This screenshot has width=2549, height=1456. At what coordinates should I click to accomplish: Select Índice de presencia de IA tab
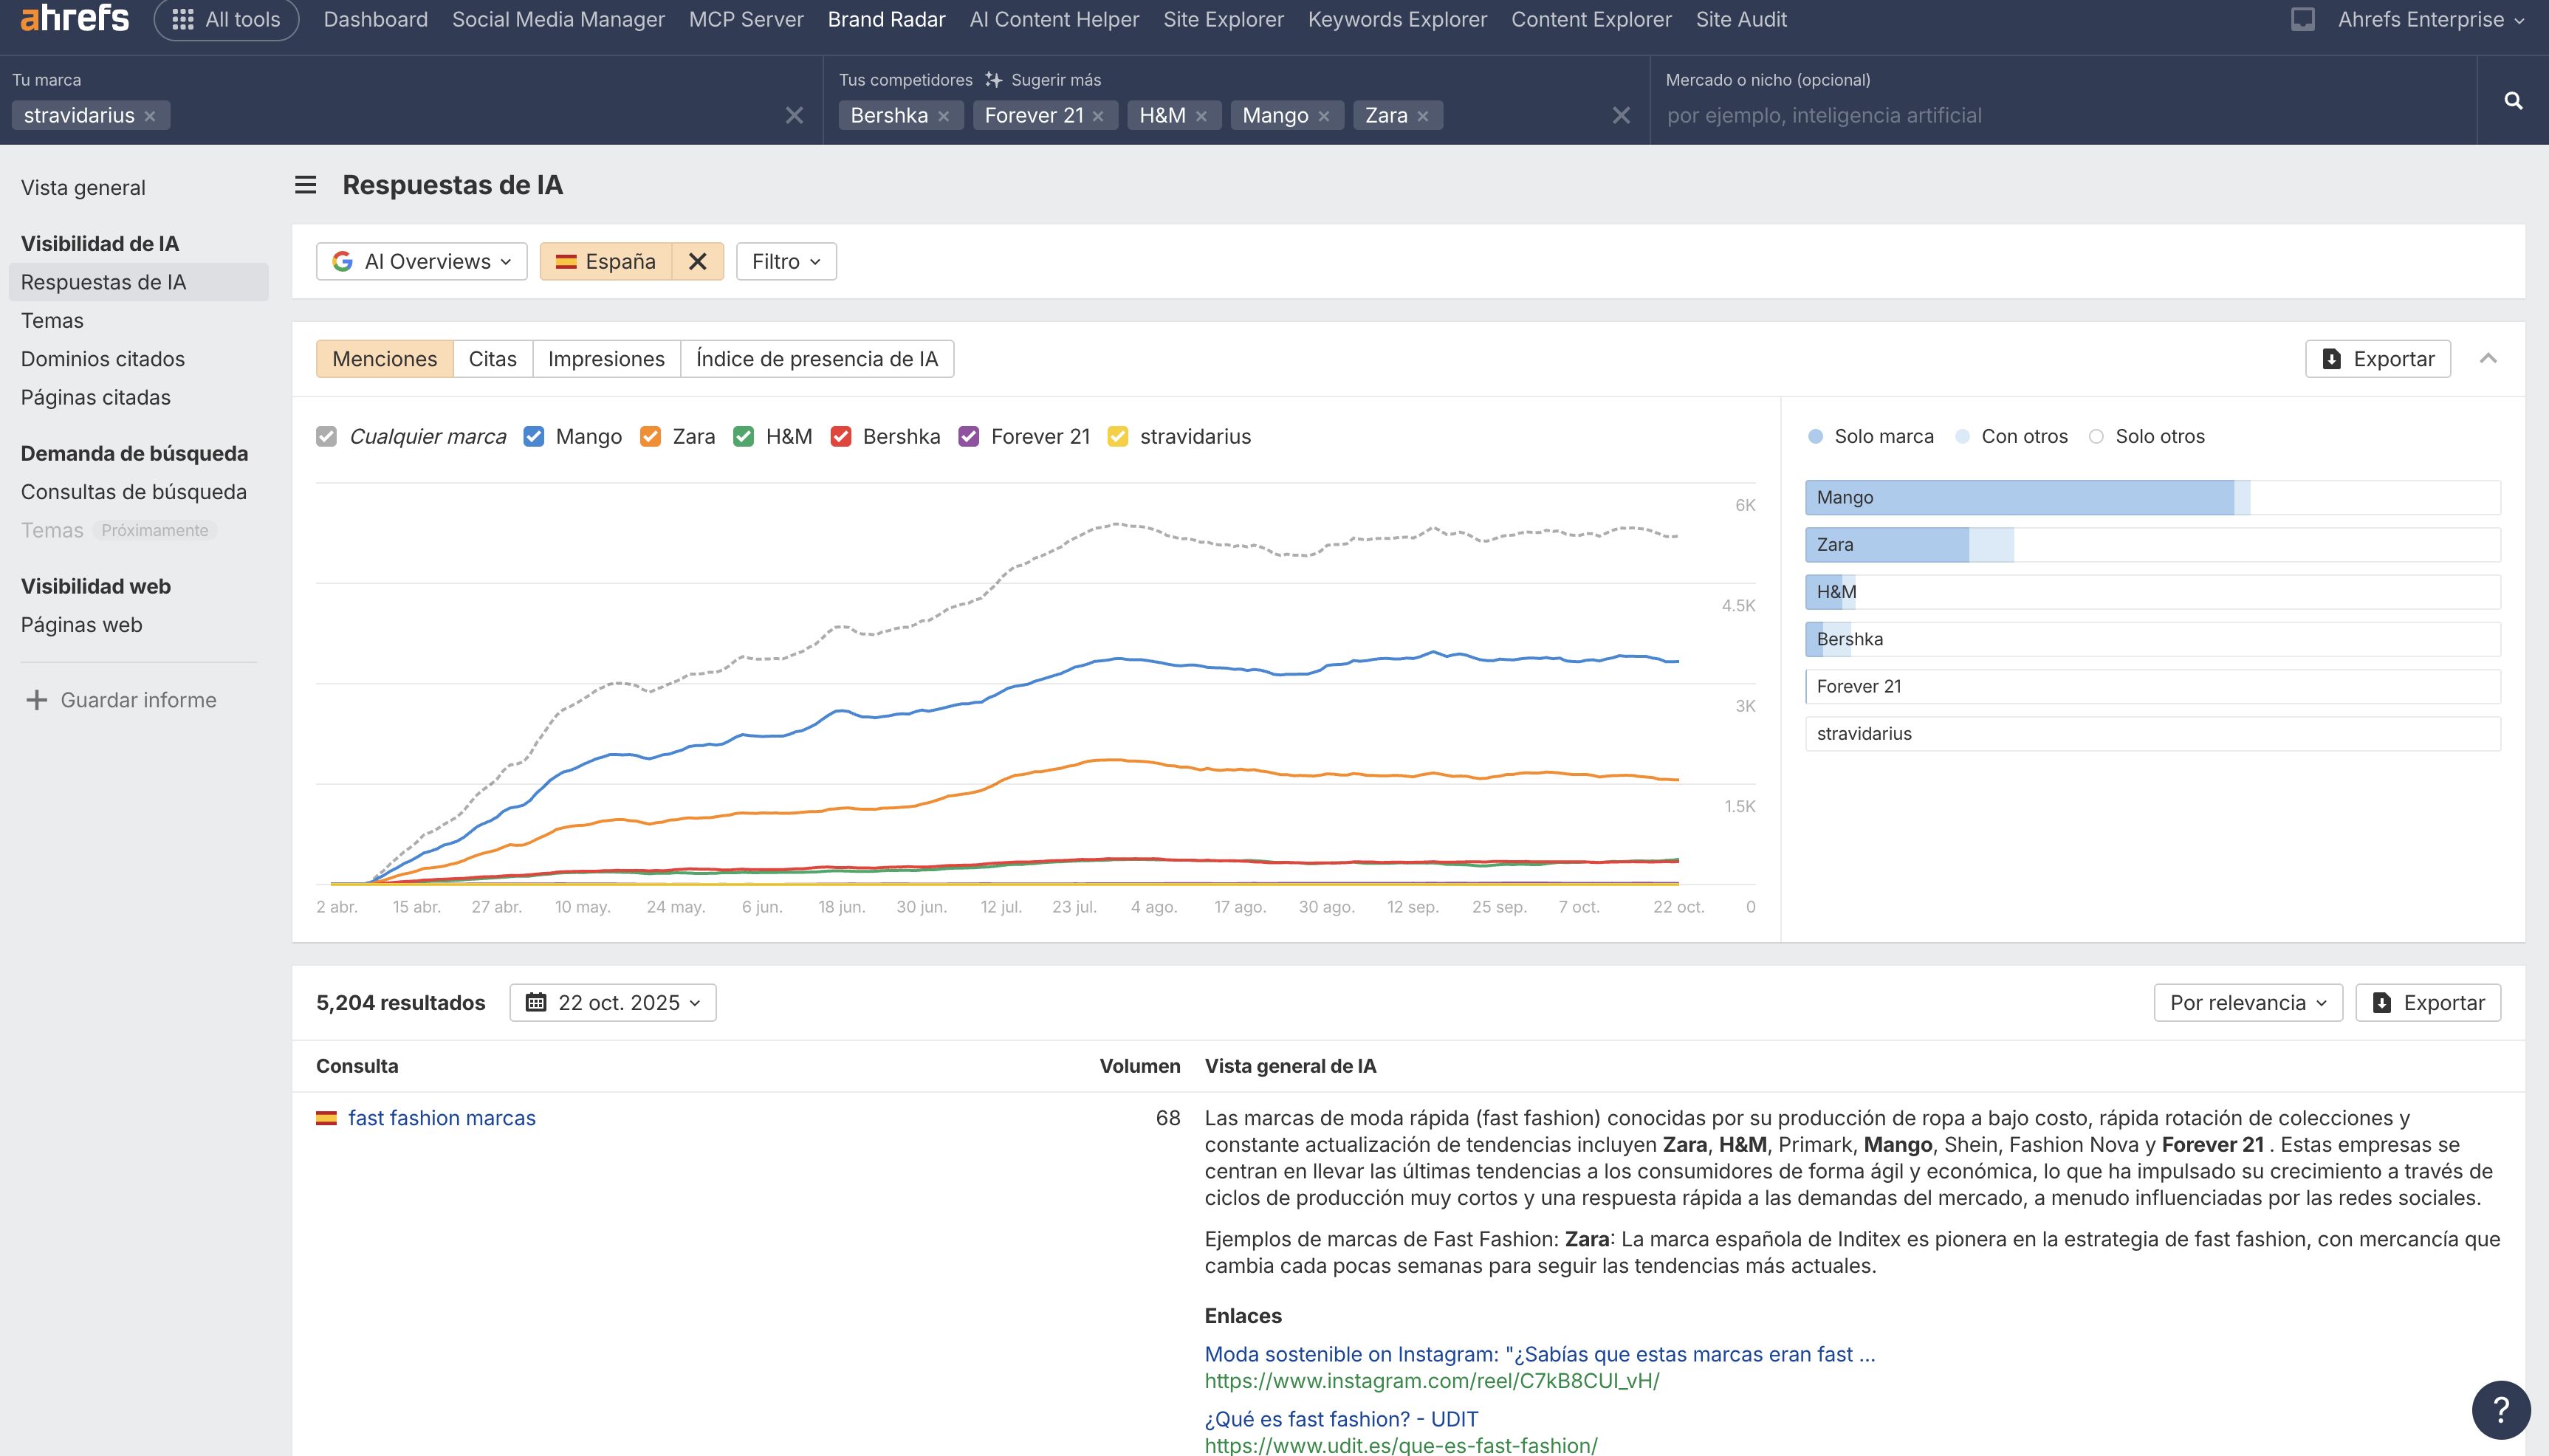coord(816,359)
